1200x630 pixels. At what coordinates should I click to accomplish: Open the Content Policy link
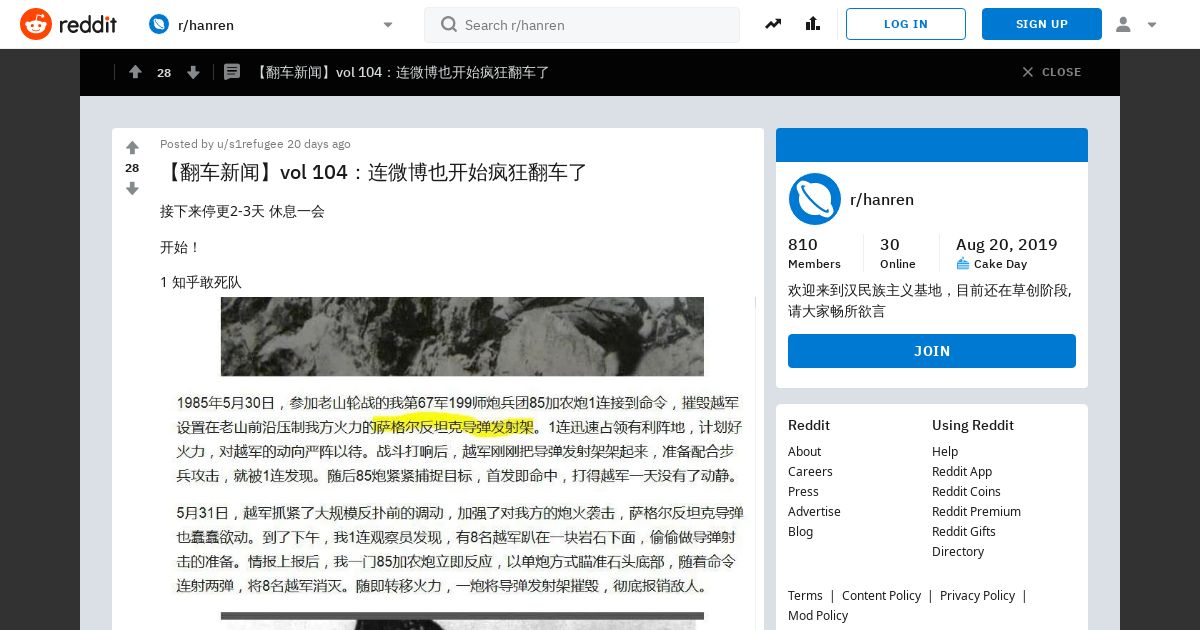coord(881,595)
